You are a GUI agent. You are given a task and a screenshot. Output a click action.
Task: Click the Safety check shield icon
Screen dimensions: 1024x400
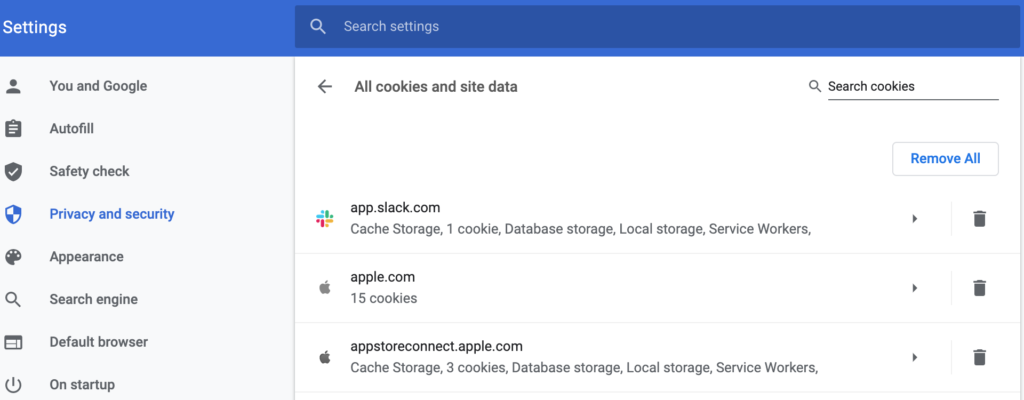pyautogui.click(x=13, y=172)
